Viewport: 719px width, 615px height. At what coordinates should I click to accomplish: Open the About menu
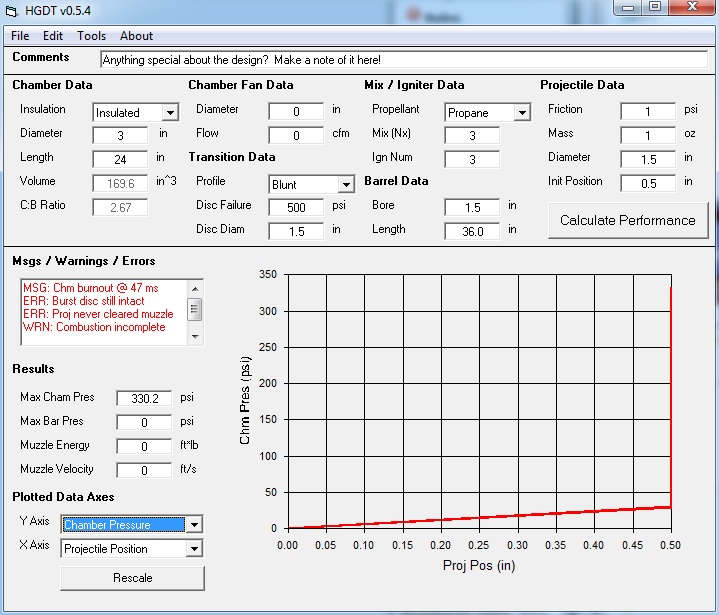[x=137, y=35]
